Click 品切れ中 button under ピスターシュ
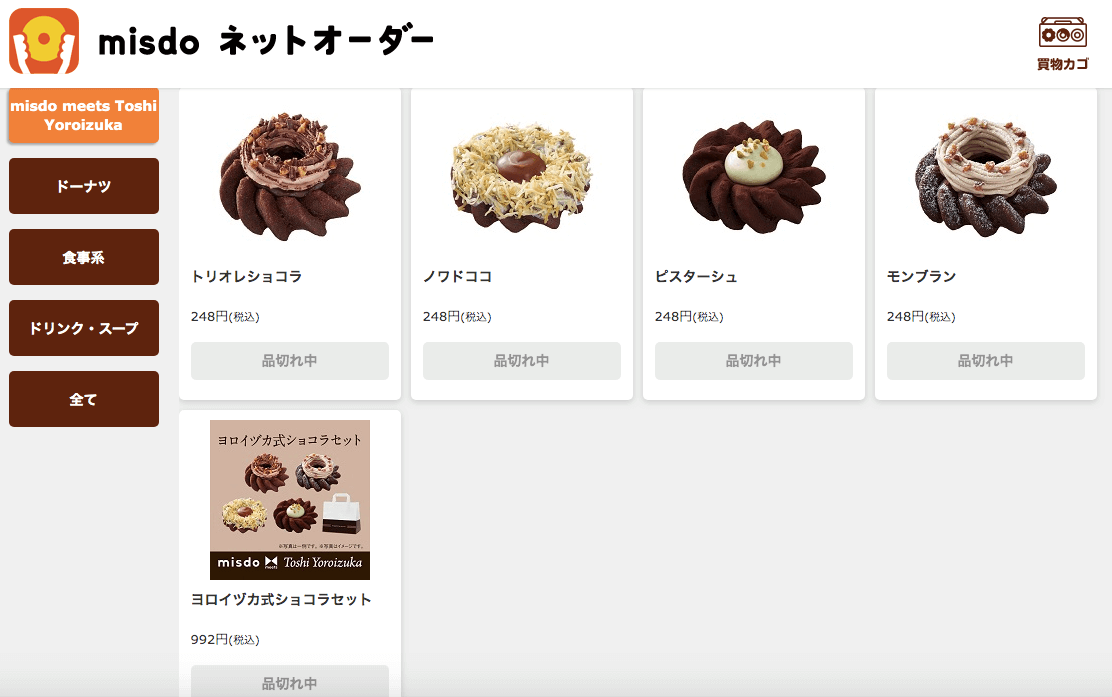The width and height of the screenshot is (1112, 697). [x=754, y=361]
